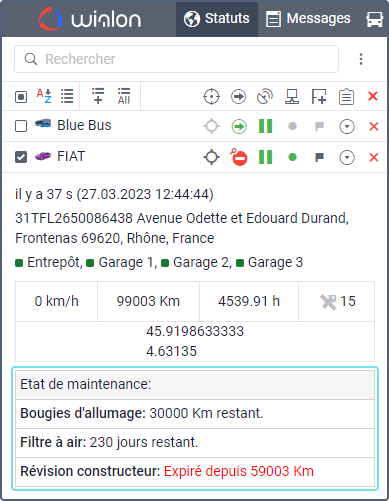This screenshot has width=389, height=501.
Task: Uncheck the FIAT checkbox
Action: coord(21,157)
